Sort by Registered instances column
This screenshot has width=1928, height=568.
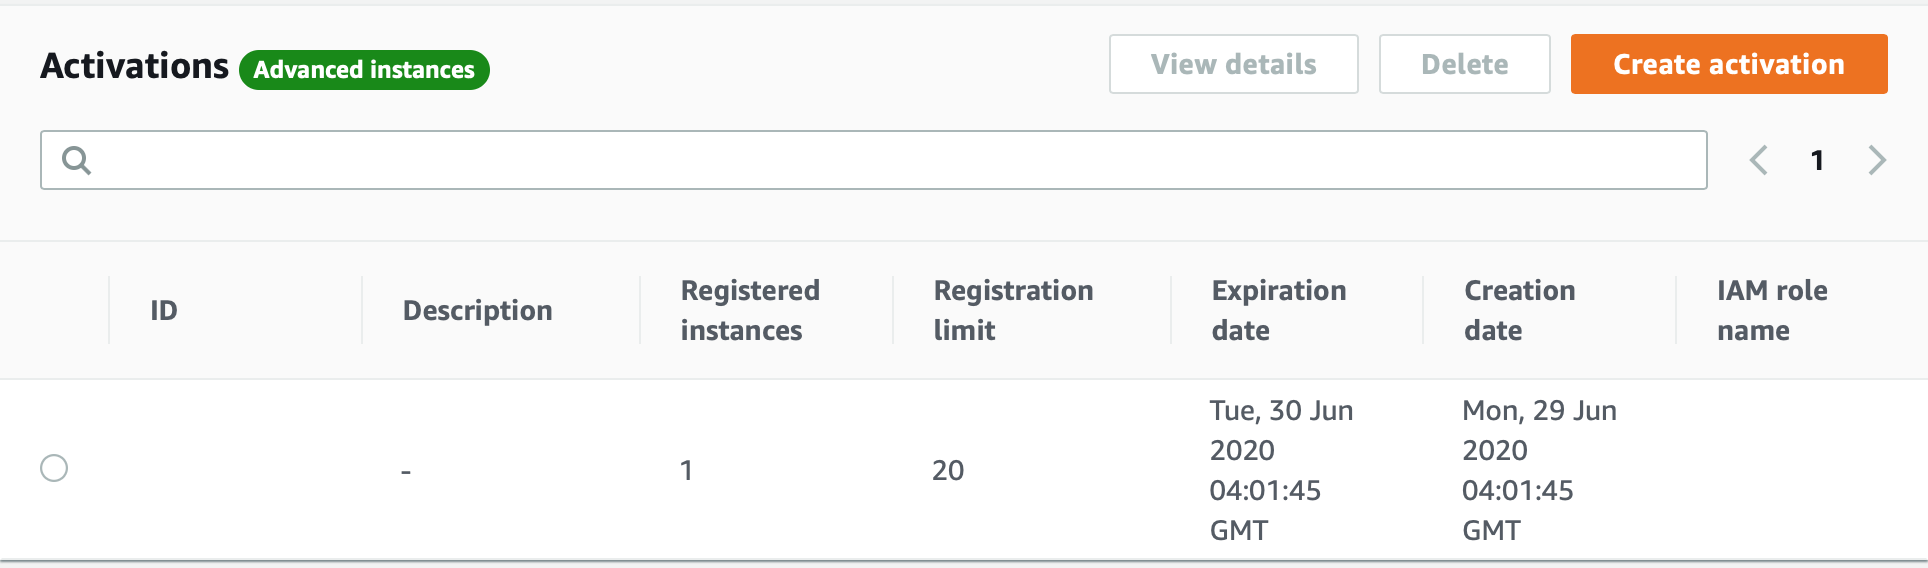[750, 310]
